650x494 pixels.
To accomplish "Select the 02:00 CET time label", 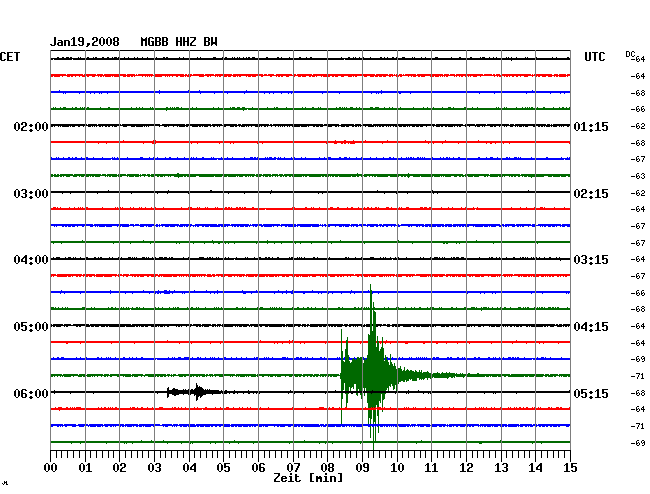I will (31, 126).
